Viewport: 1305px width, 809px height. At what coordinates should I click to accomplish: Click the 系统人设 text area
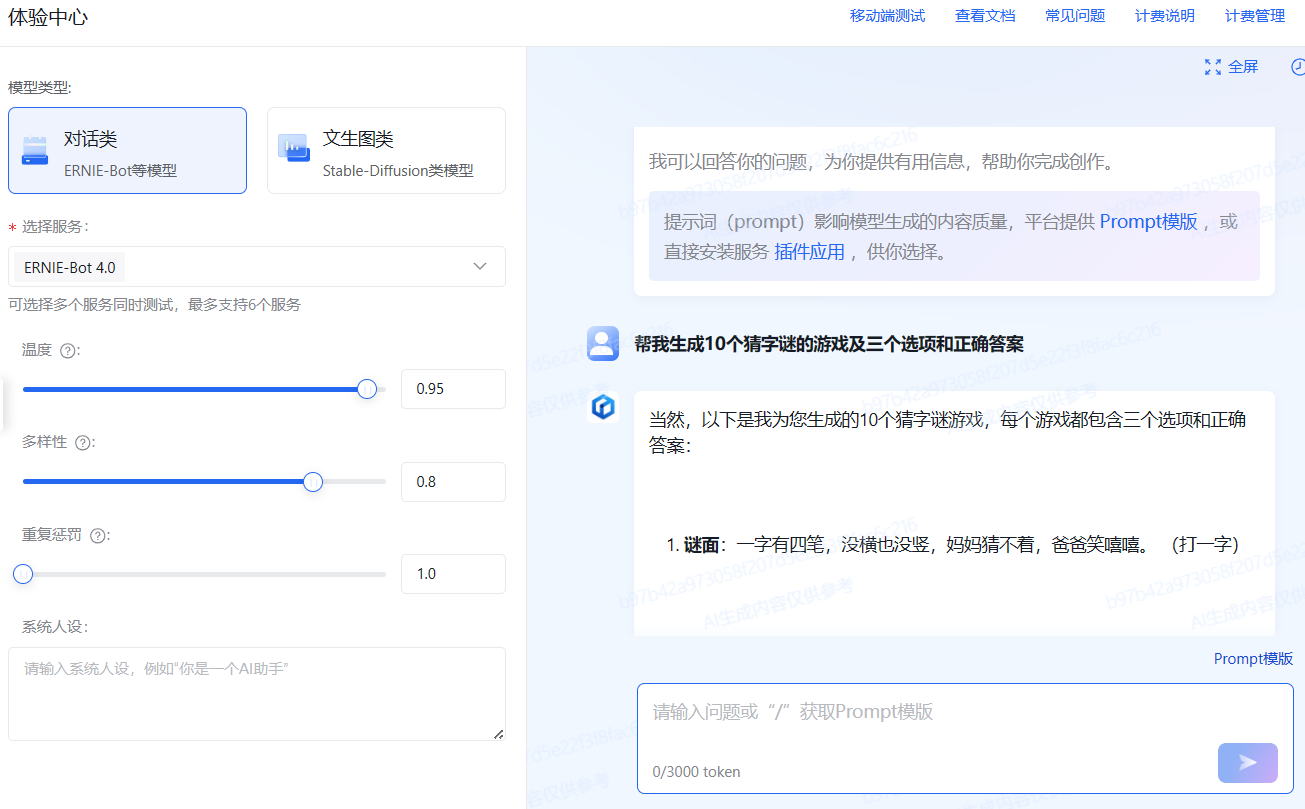[257, 695]
